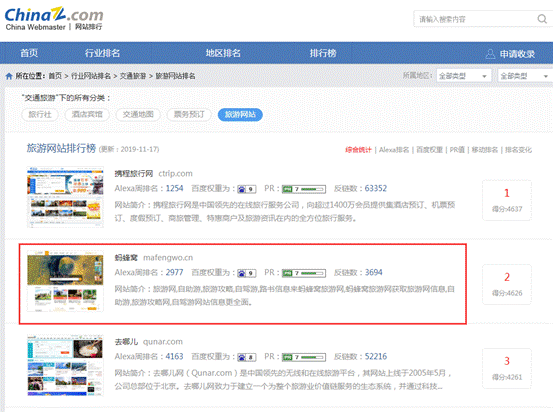Select the 旅行社 category pill
The height and width of the screenshot is (412, 553).
click(x=40, y=114)
